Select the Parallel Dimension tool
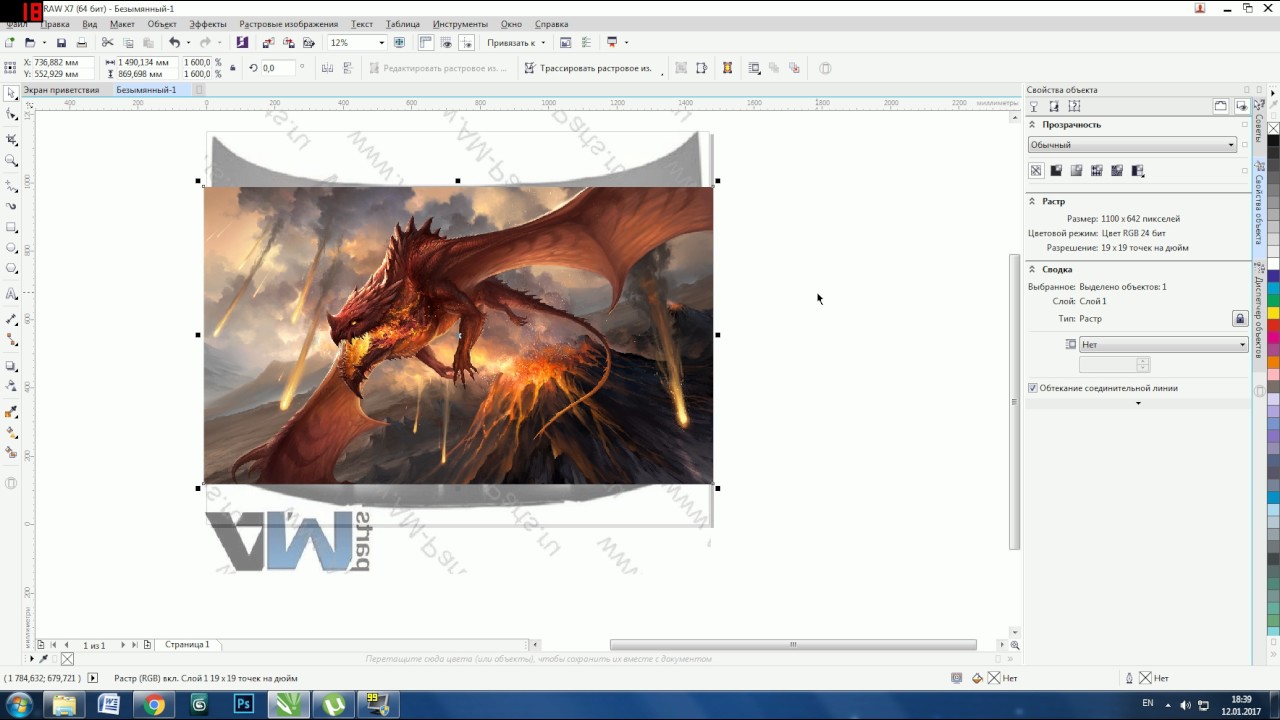This screenshot has width=1280, height=720. point(12,320)
